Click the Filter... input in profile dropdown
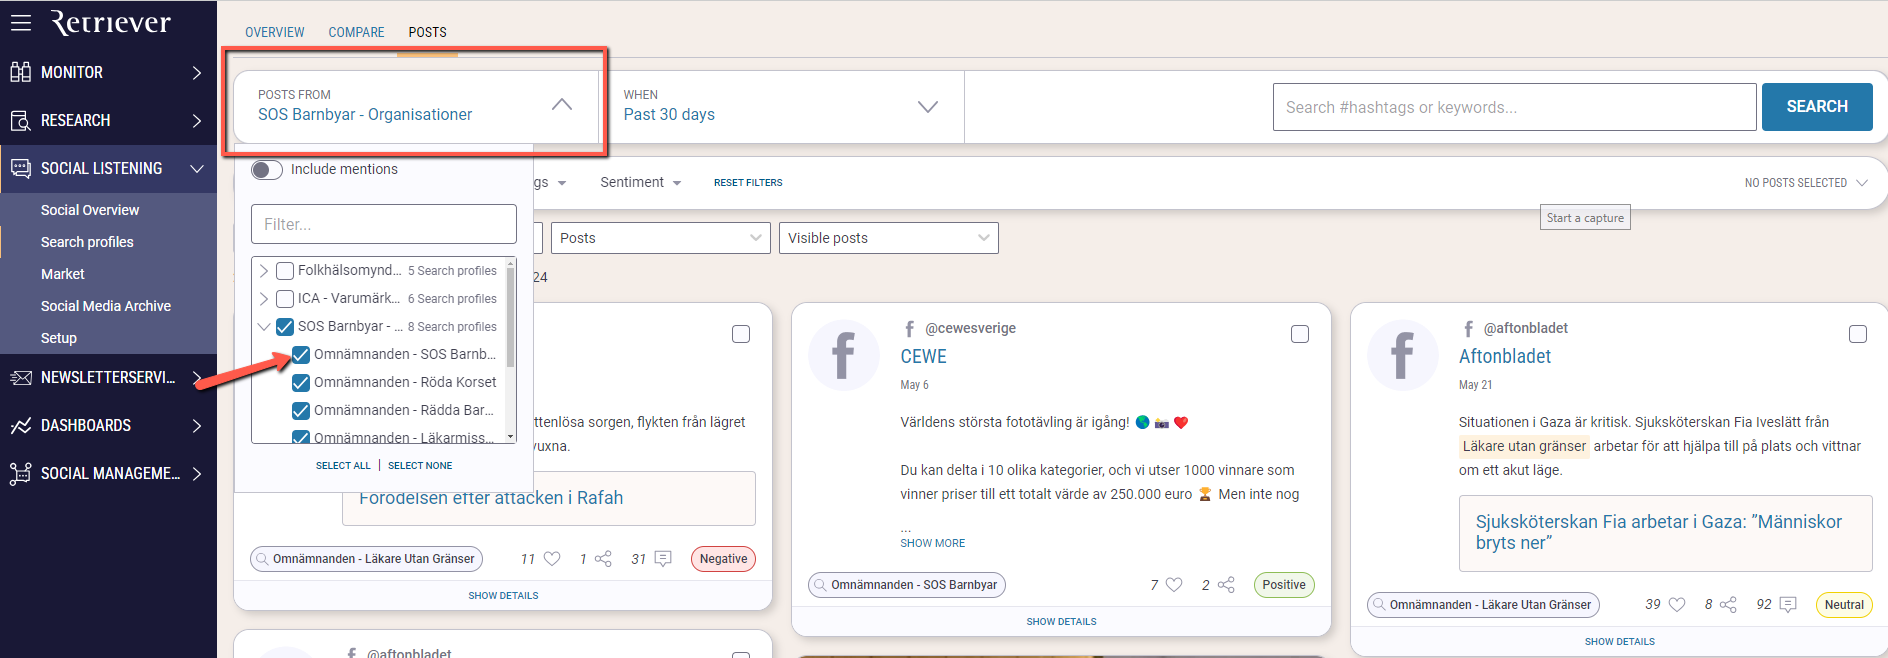1888x658 pixels. pos(384,224)
